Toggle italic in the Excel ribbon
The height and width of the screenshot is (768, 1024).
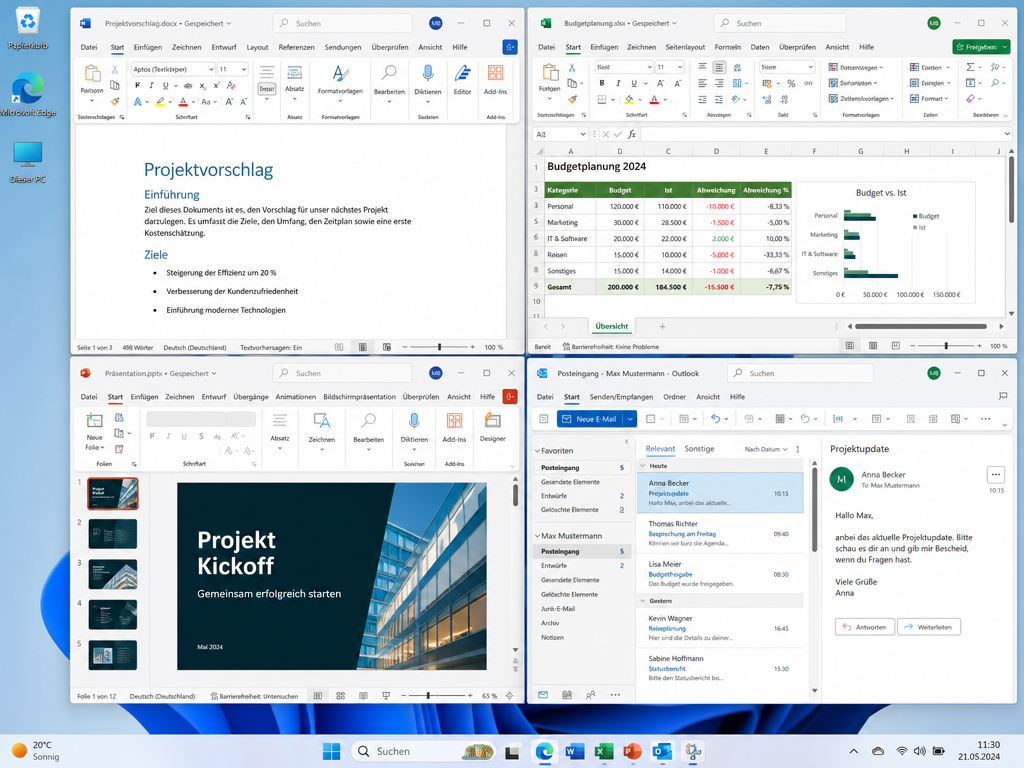618,83
